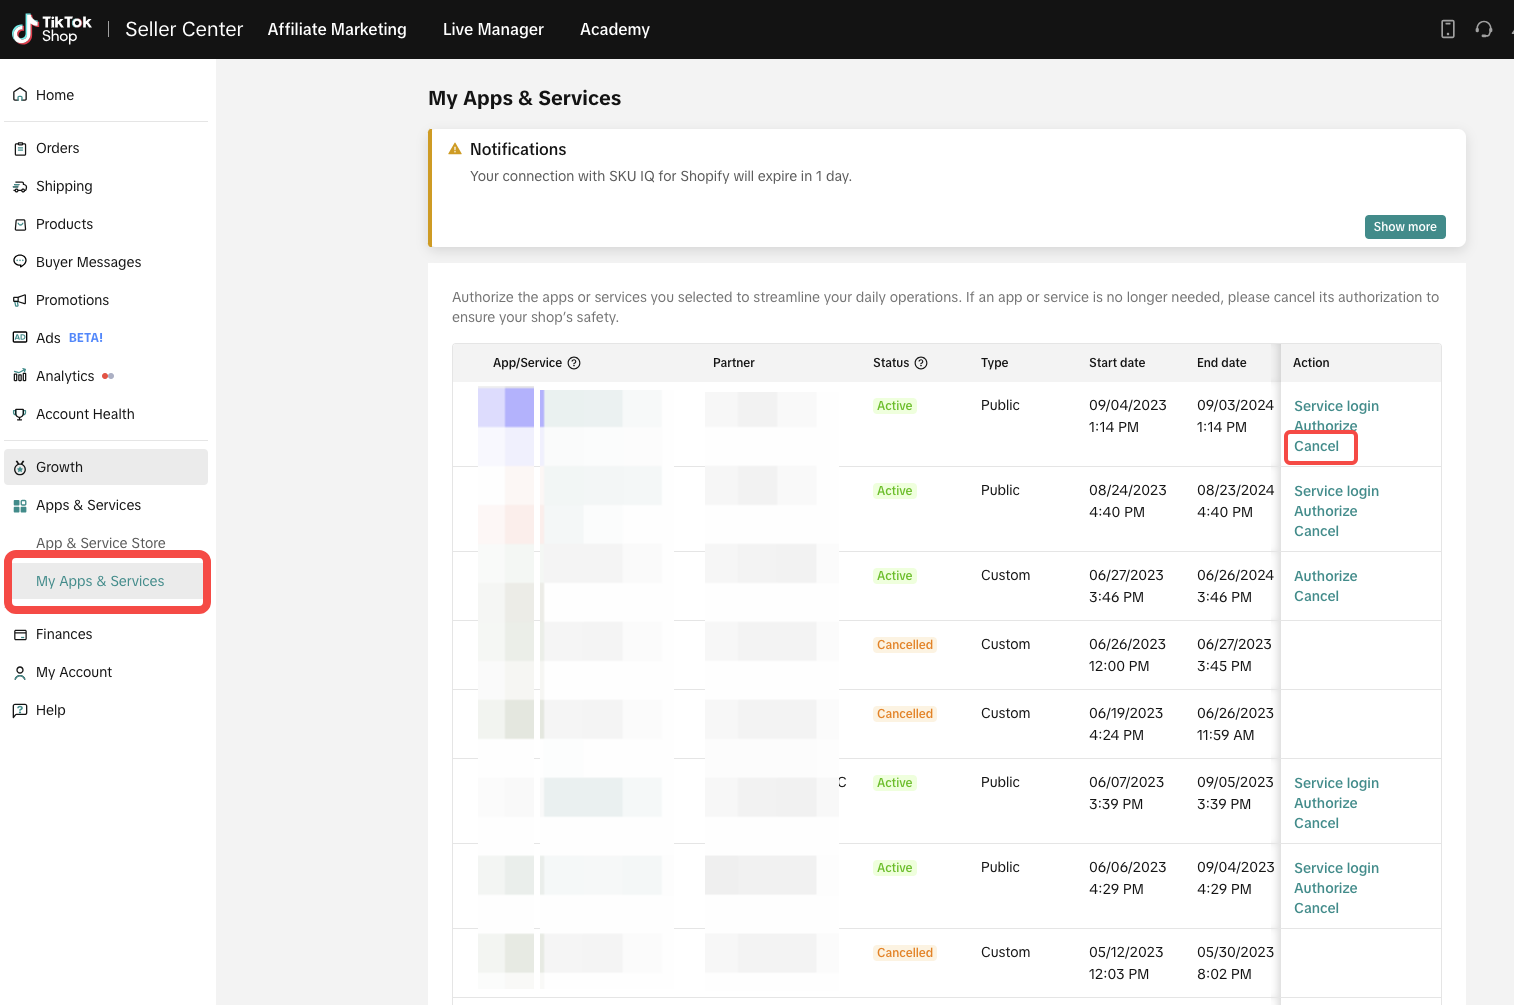Viewport: 1514px width, 1005px height.
Task: Click Service login for 08/24/2023 app
Action: pos(1336,491)
